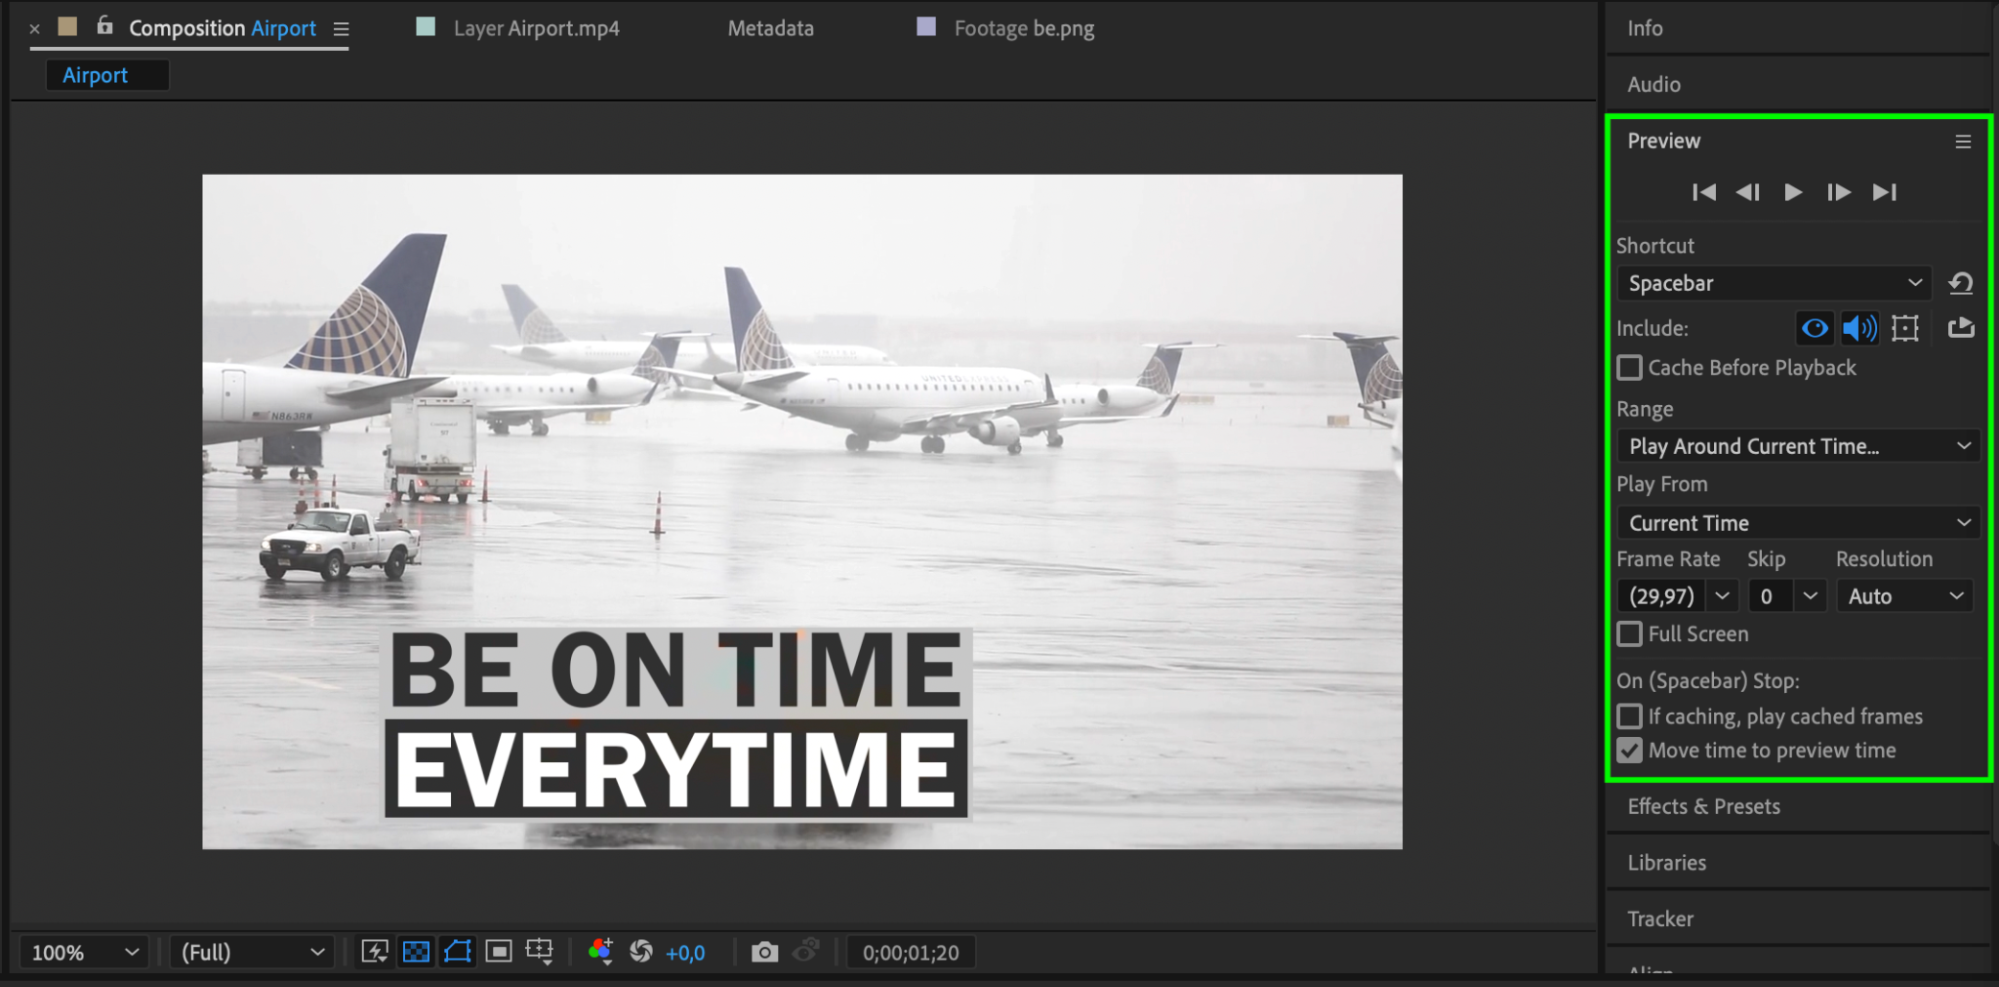Click the Play button in Preview panel
1999x987 pixels.
tap(1793, 192)
